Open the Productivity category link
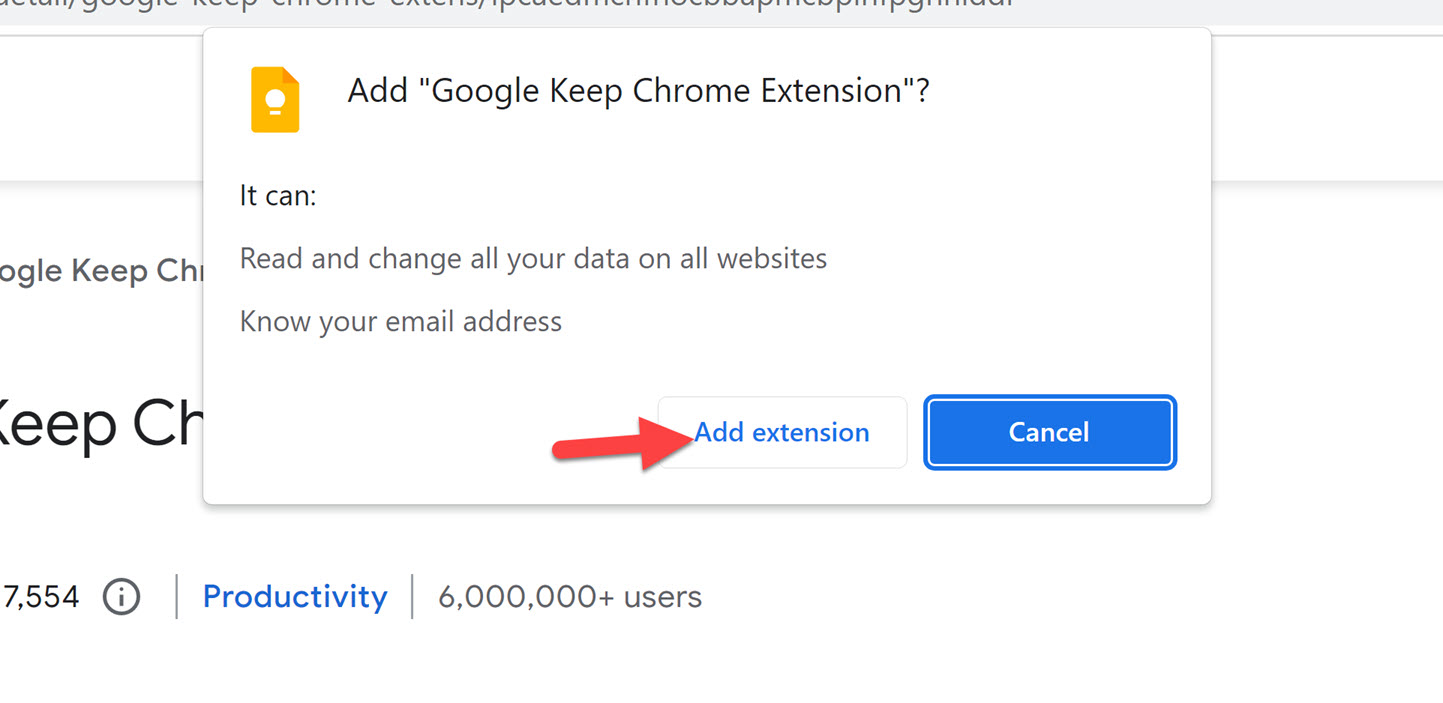The height and width of the screenshot is (703, 1443). coord(295,597)
